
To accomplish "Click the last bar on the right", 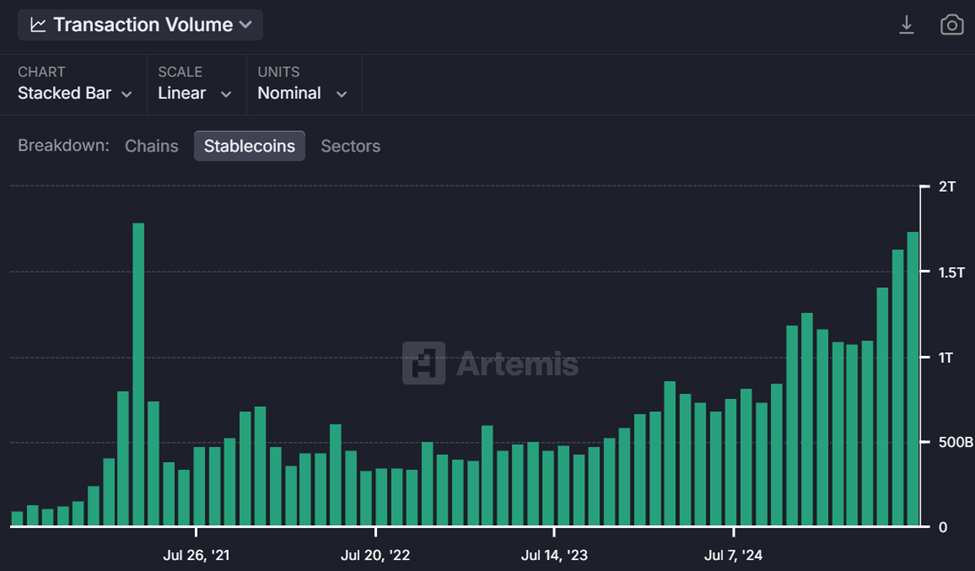I will (x=913, y=379).
